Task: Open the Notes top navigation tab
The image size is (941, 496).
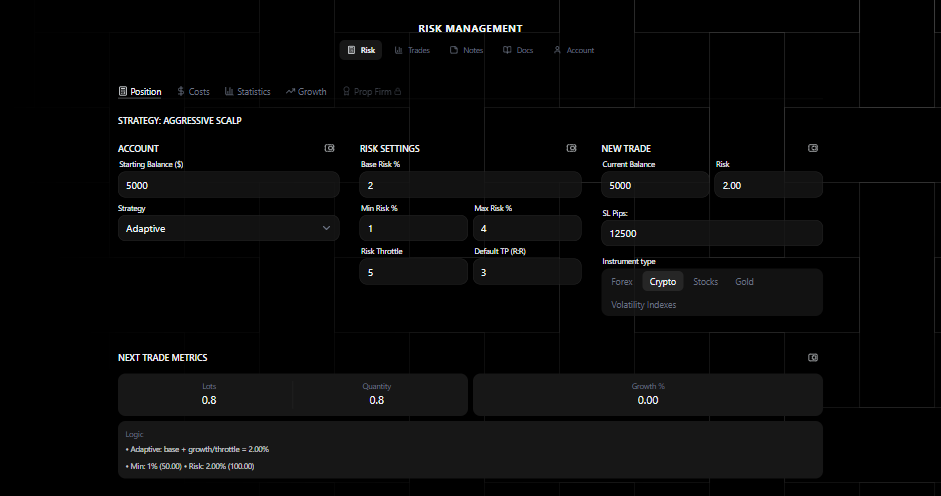Action: (x=466, y=50)
